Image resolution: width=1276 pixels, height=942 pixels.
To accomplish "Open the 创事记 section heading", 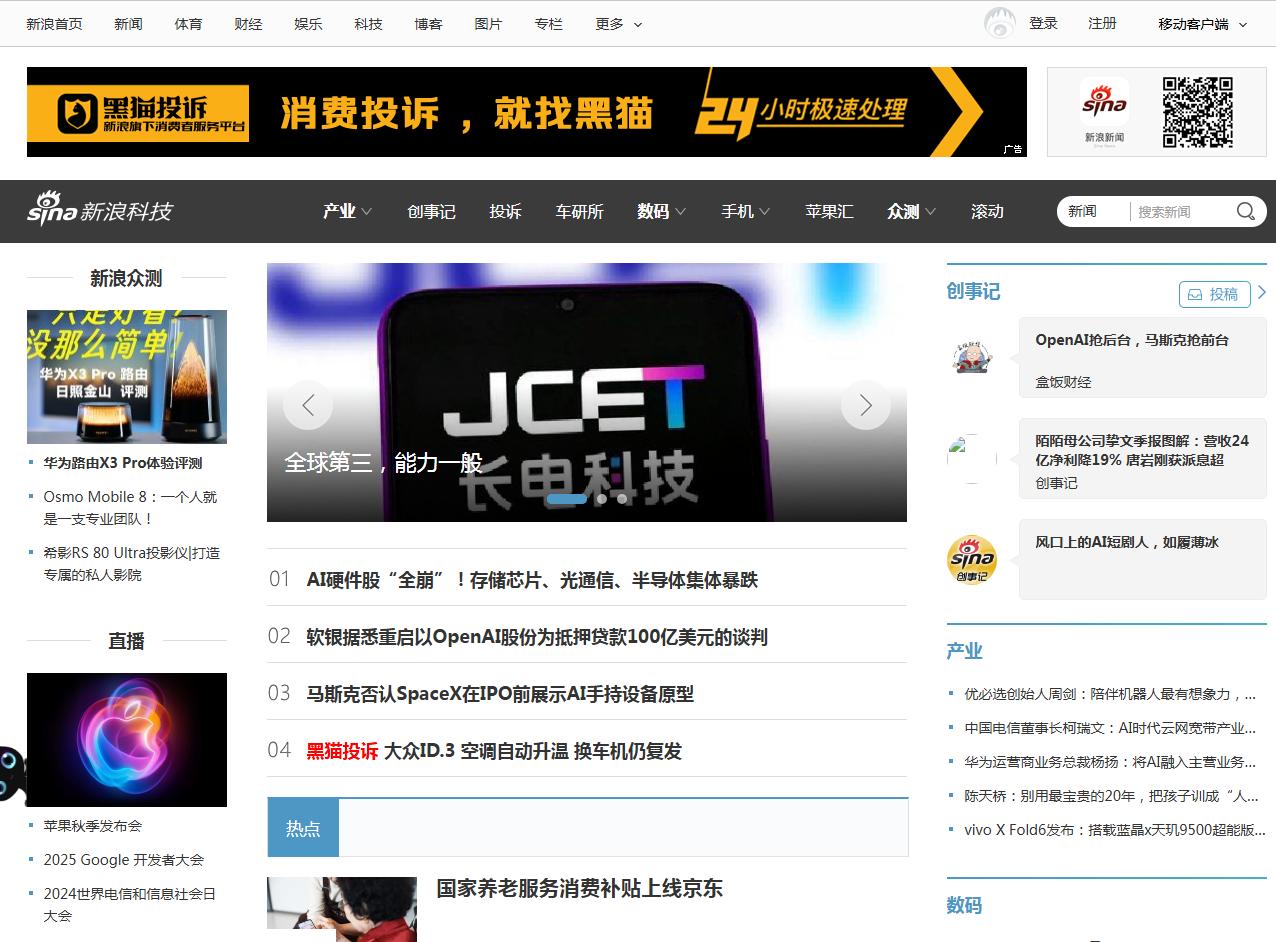I will click(973, 292).
